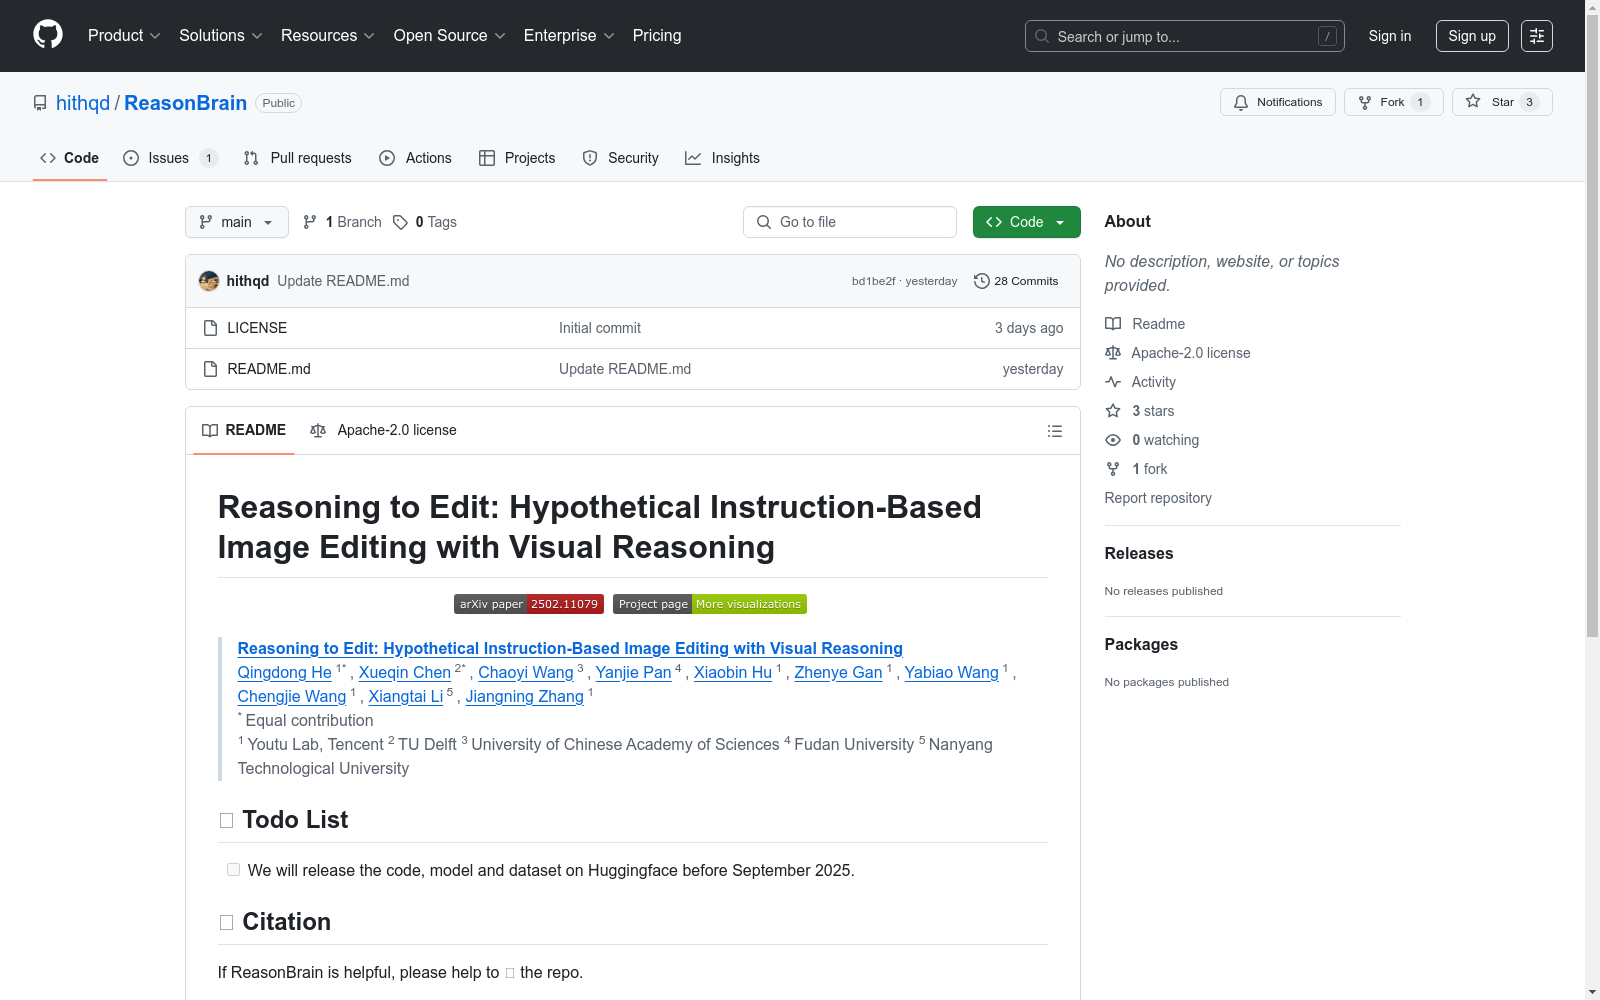Click the Packages heading link

(x=1141, y=644)
